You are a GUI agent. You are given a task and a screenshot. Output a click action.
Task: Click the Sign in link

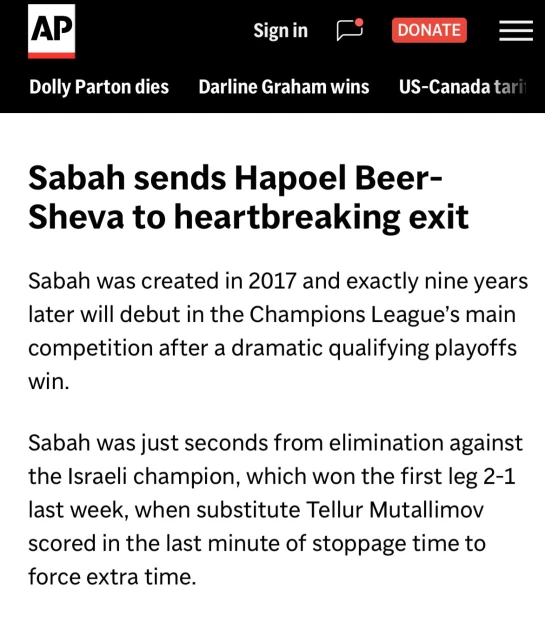(281, 31)
